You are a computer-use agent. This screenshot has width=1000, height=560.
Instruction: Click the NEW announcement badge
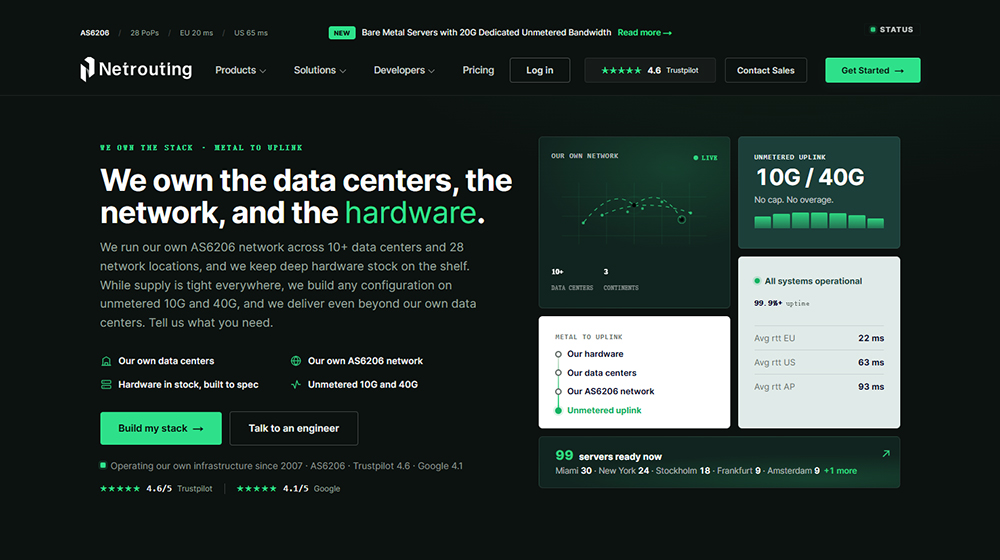342,33
